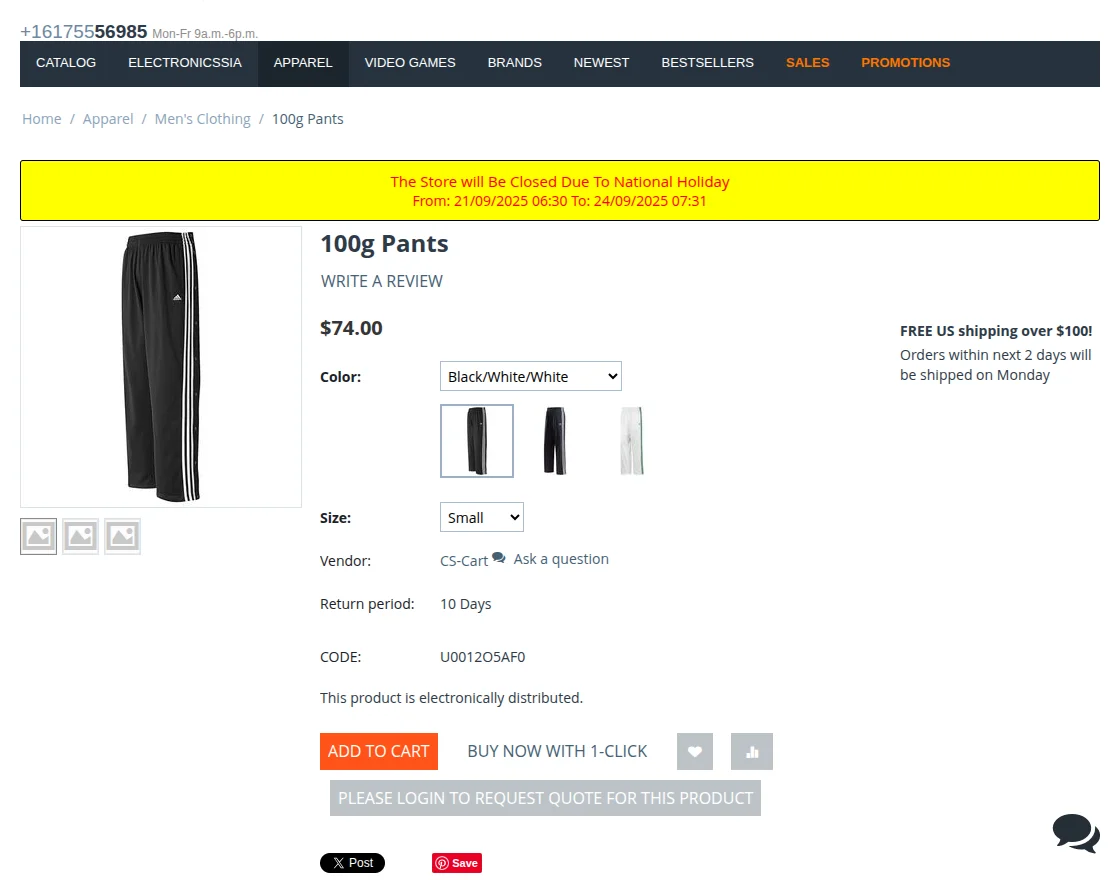Visit the CS-Cart vendor page
The height and width of the screenshot is (880, 1120).
pos(462,561)
